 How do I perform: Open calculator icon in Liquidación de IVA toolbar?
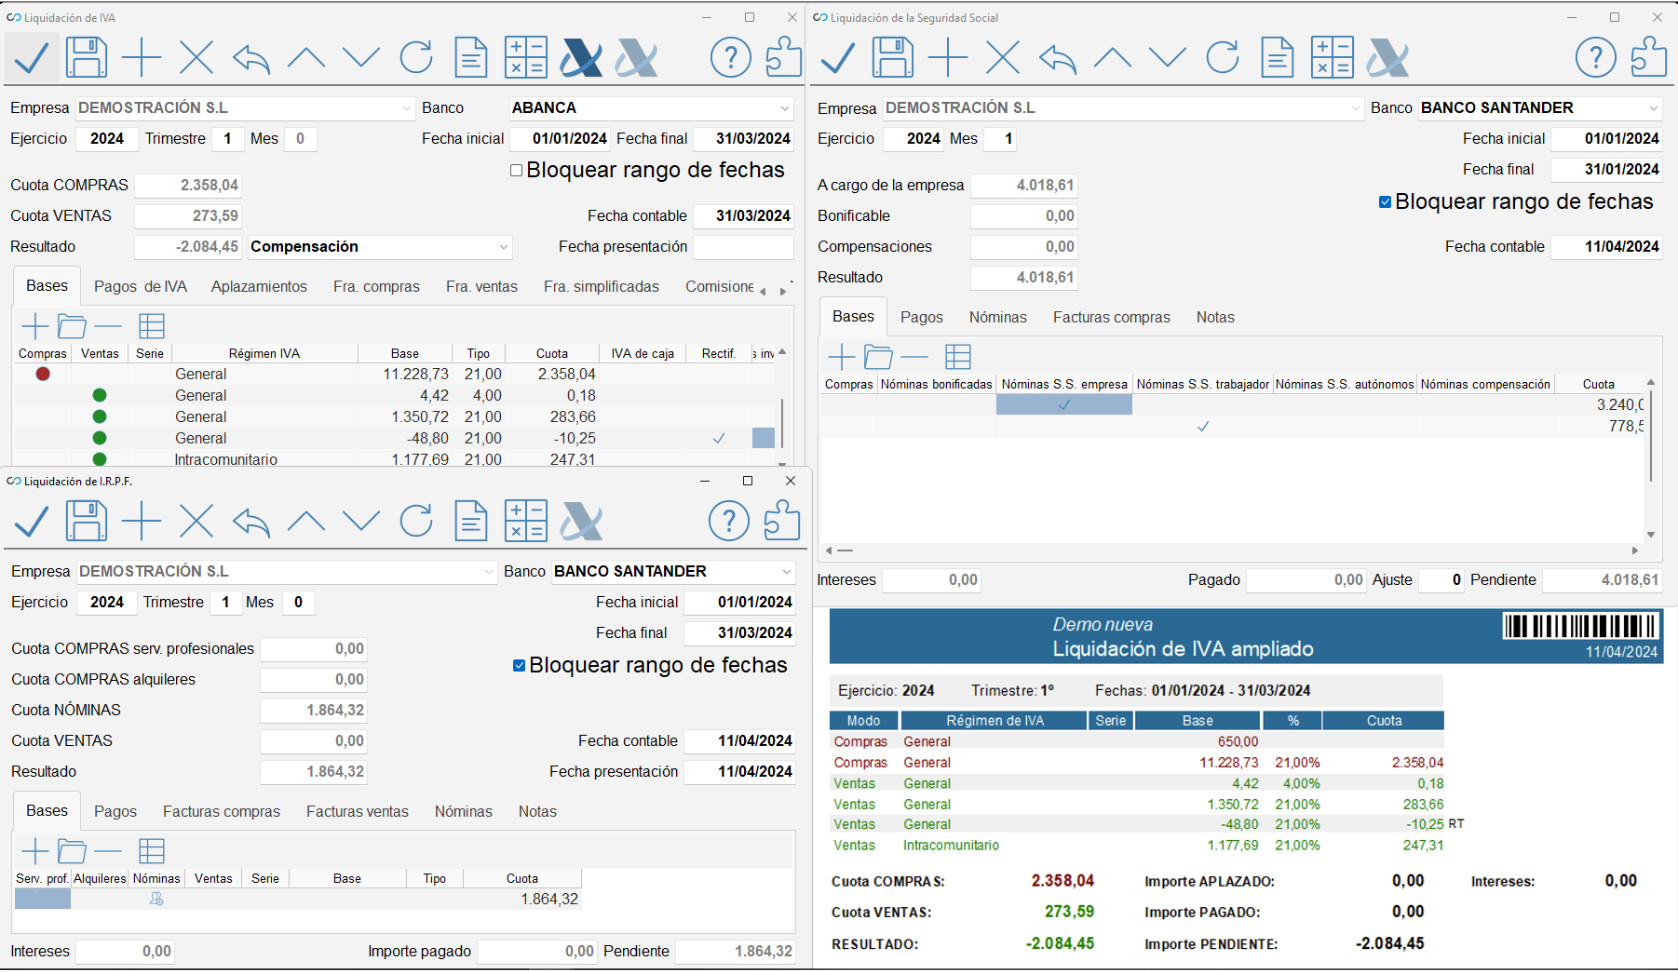pos(526,57)
